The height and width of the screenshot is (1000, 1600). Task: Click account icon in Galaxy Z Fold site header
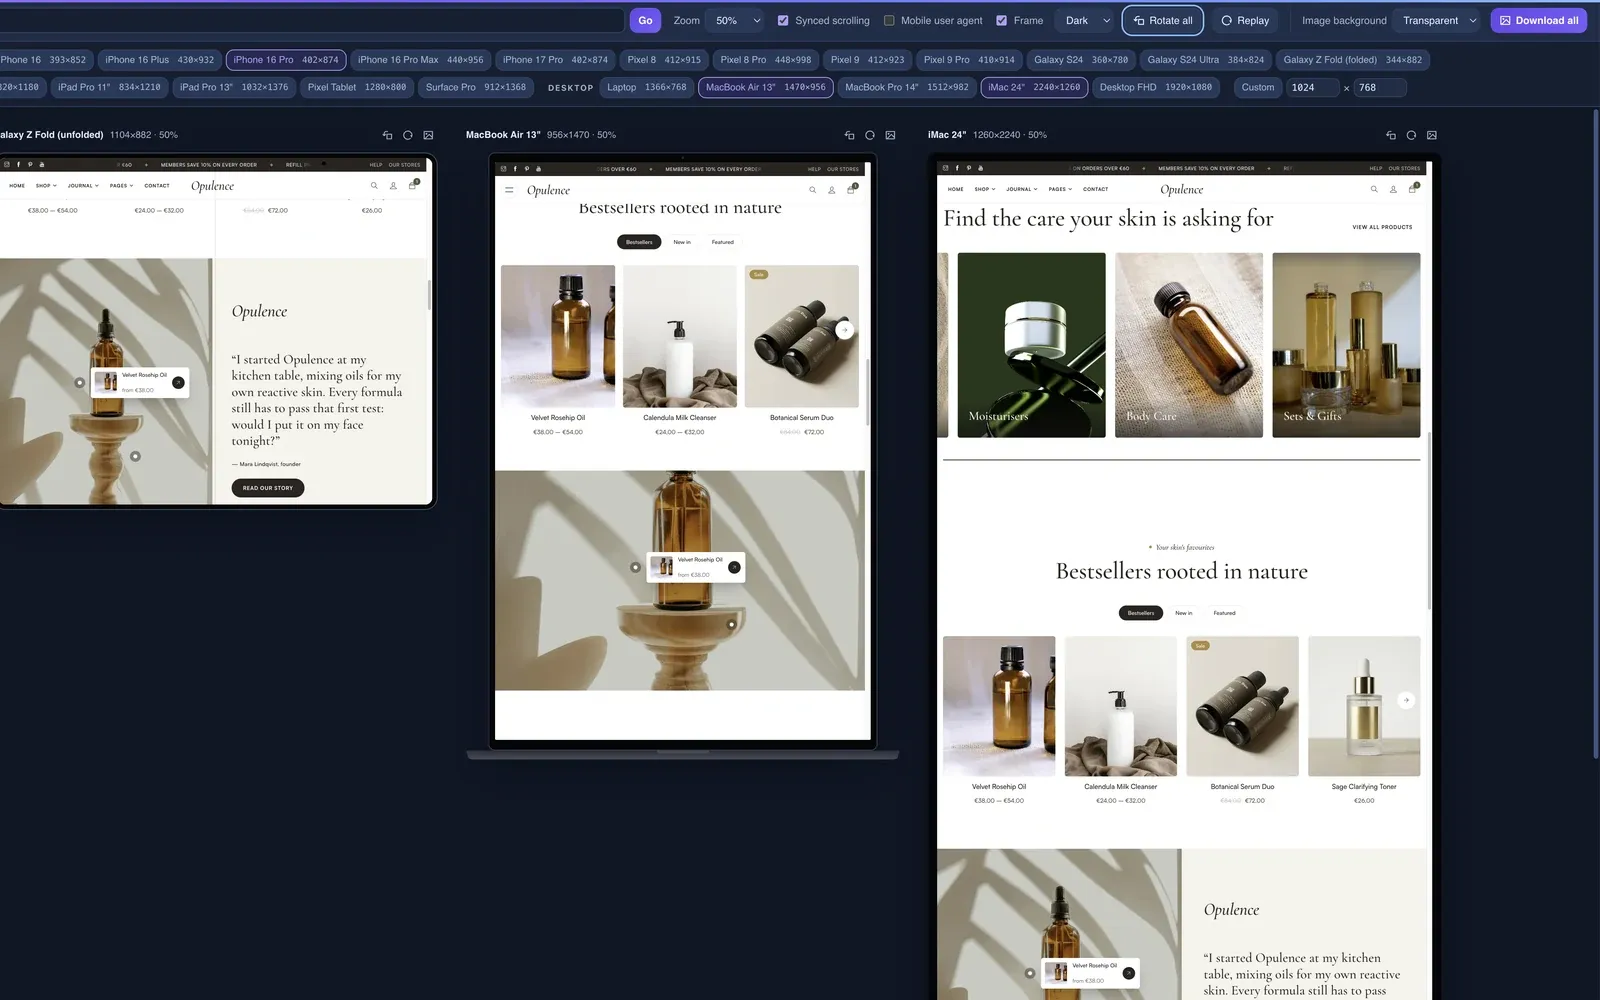coord(393,186)
